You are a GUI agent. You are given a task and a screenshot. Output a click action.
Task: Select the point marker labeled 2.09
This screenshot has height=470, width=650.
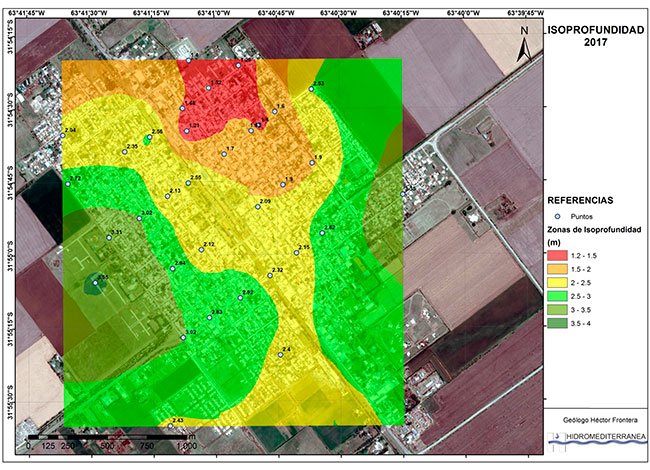click(x=257, y=207)
